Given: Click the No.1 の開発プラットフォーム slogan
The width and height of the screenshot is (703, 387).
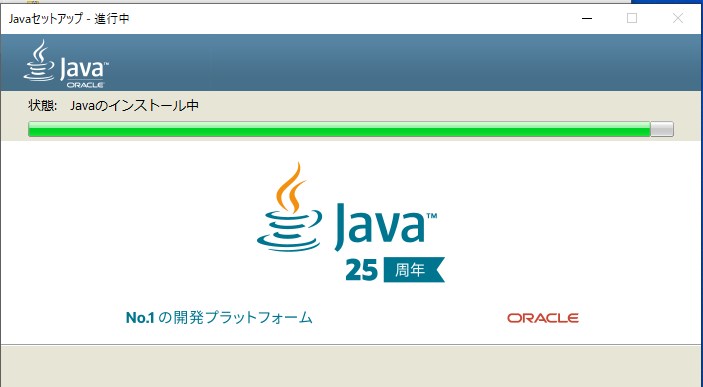Looking at the screenshot, I should coord(219,318).
